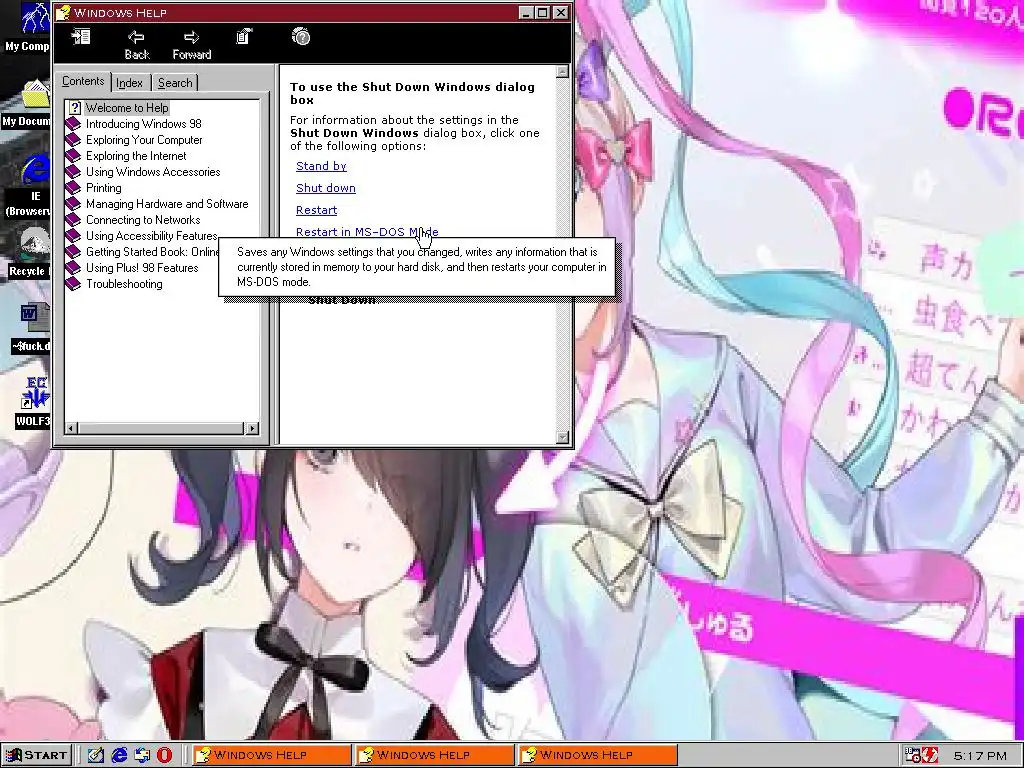Click the Show Desktop quick launch icon
The width and height of the screenshot is (1024, 768).
point(95,756)
